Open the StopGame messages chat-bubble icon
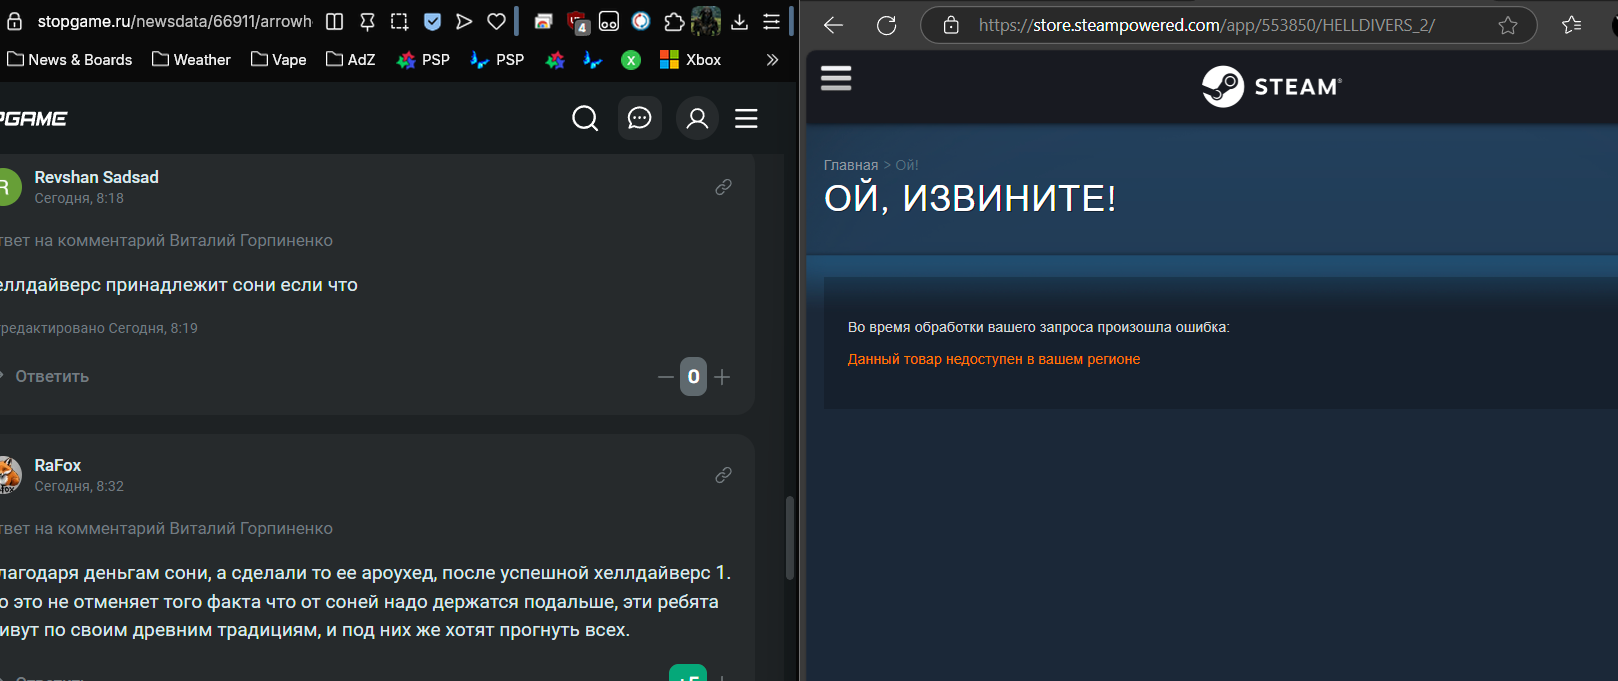The image size is (1618, 681). tap(640, 119)
